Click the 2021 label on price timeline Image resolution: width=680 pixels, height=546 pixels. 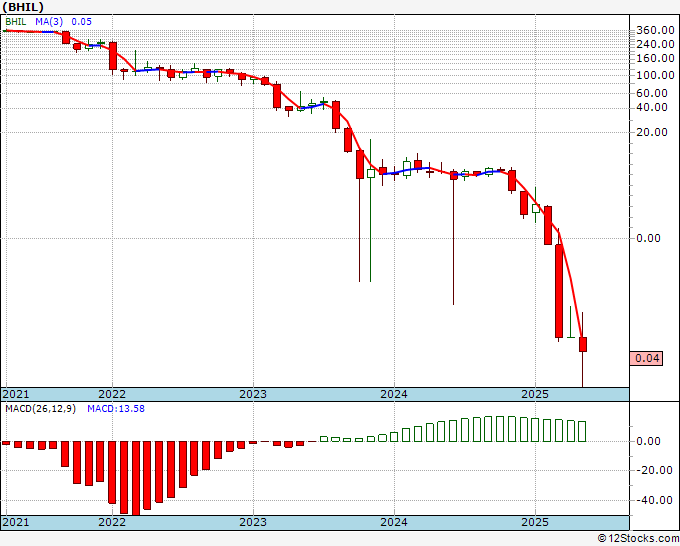tap(16, 394)
